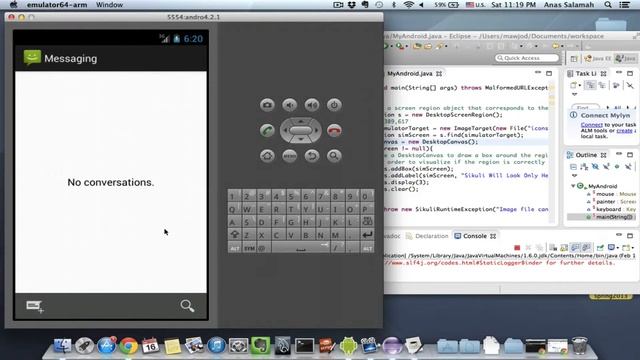Screen dimensions: 640x360
Task: Toggle Categorized view in Task List
Action: click(x=590, y=85)
